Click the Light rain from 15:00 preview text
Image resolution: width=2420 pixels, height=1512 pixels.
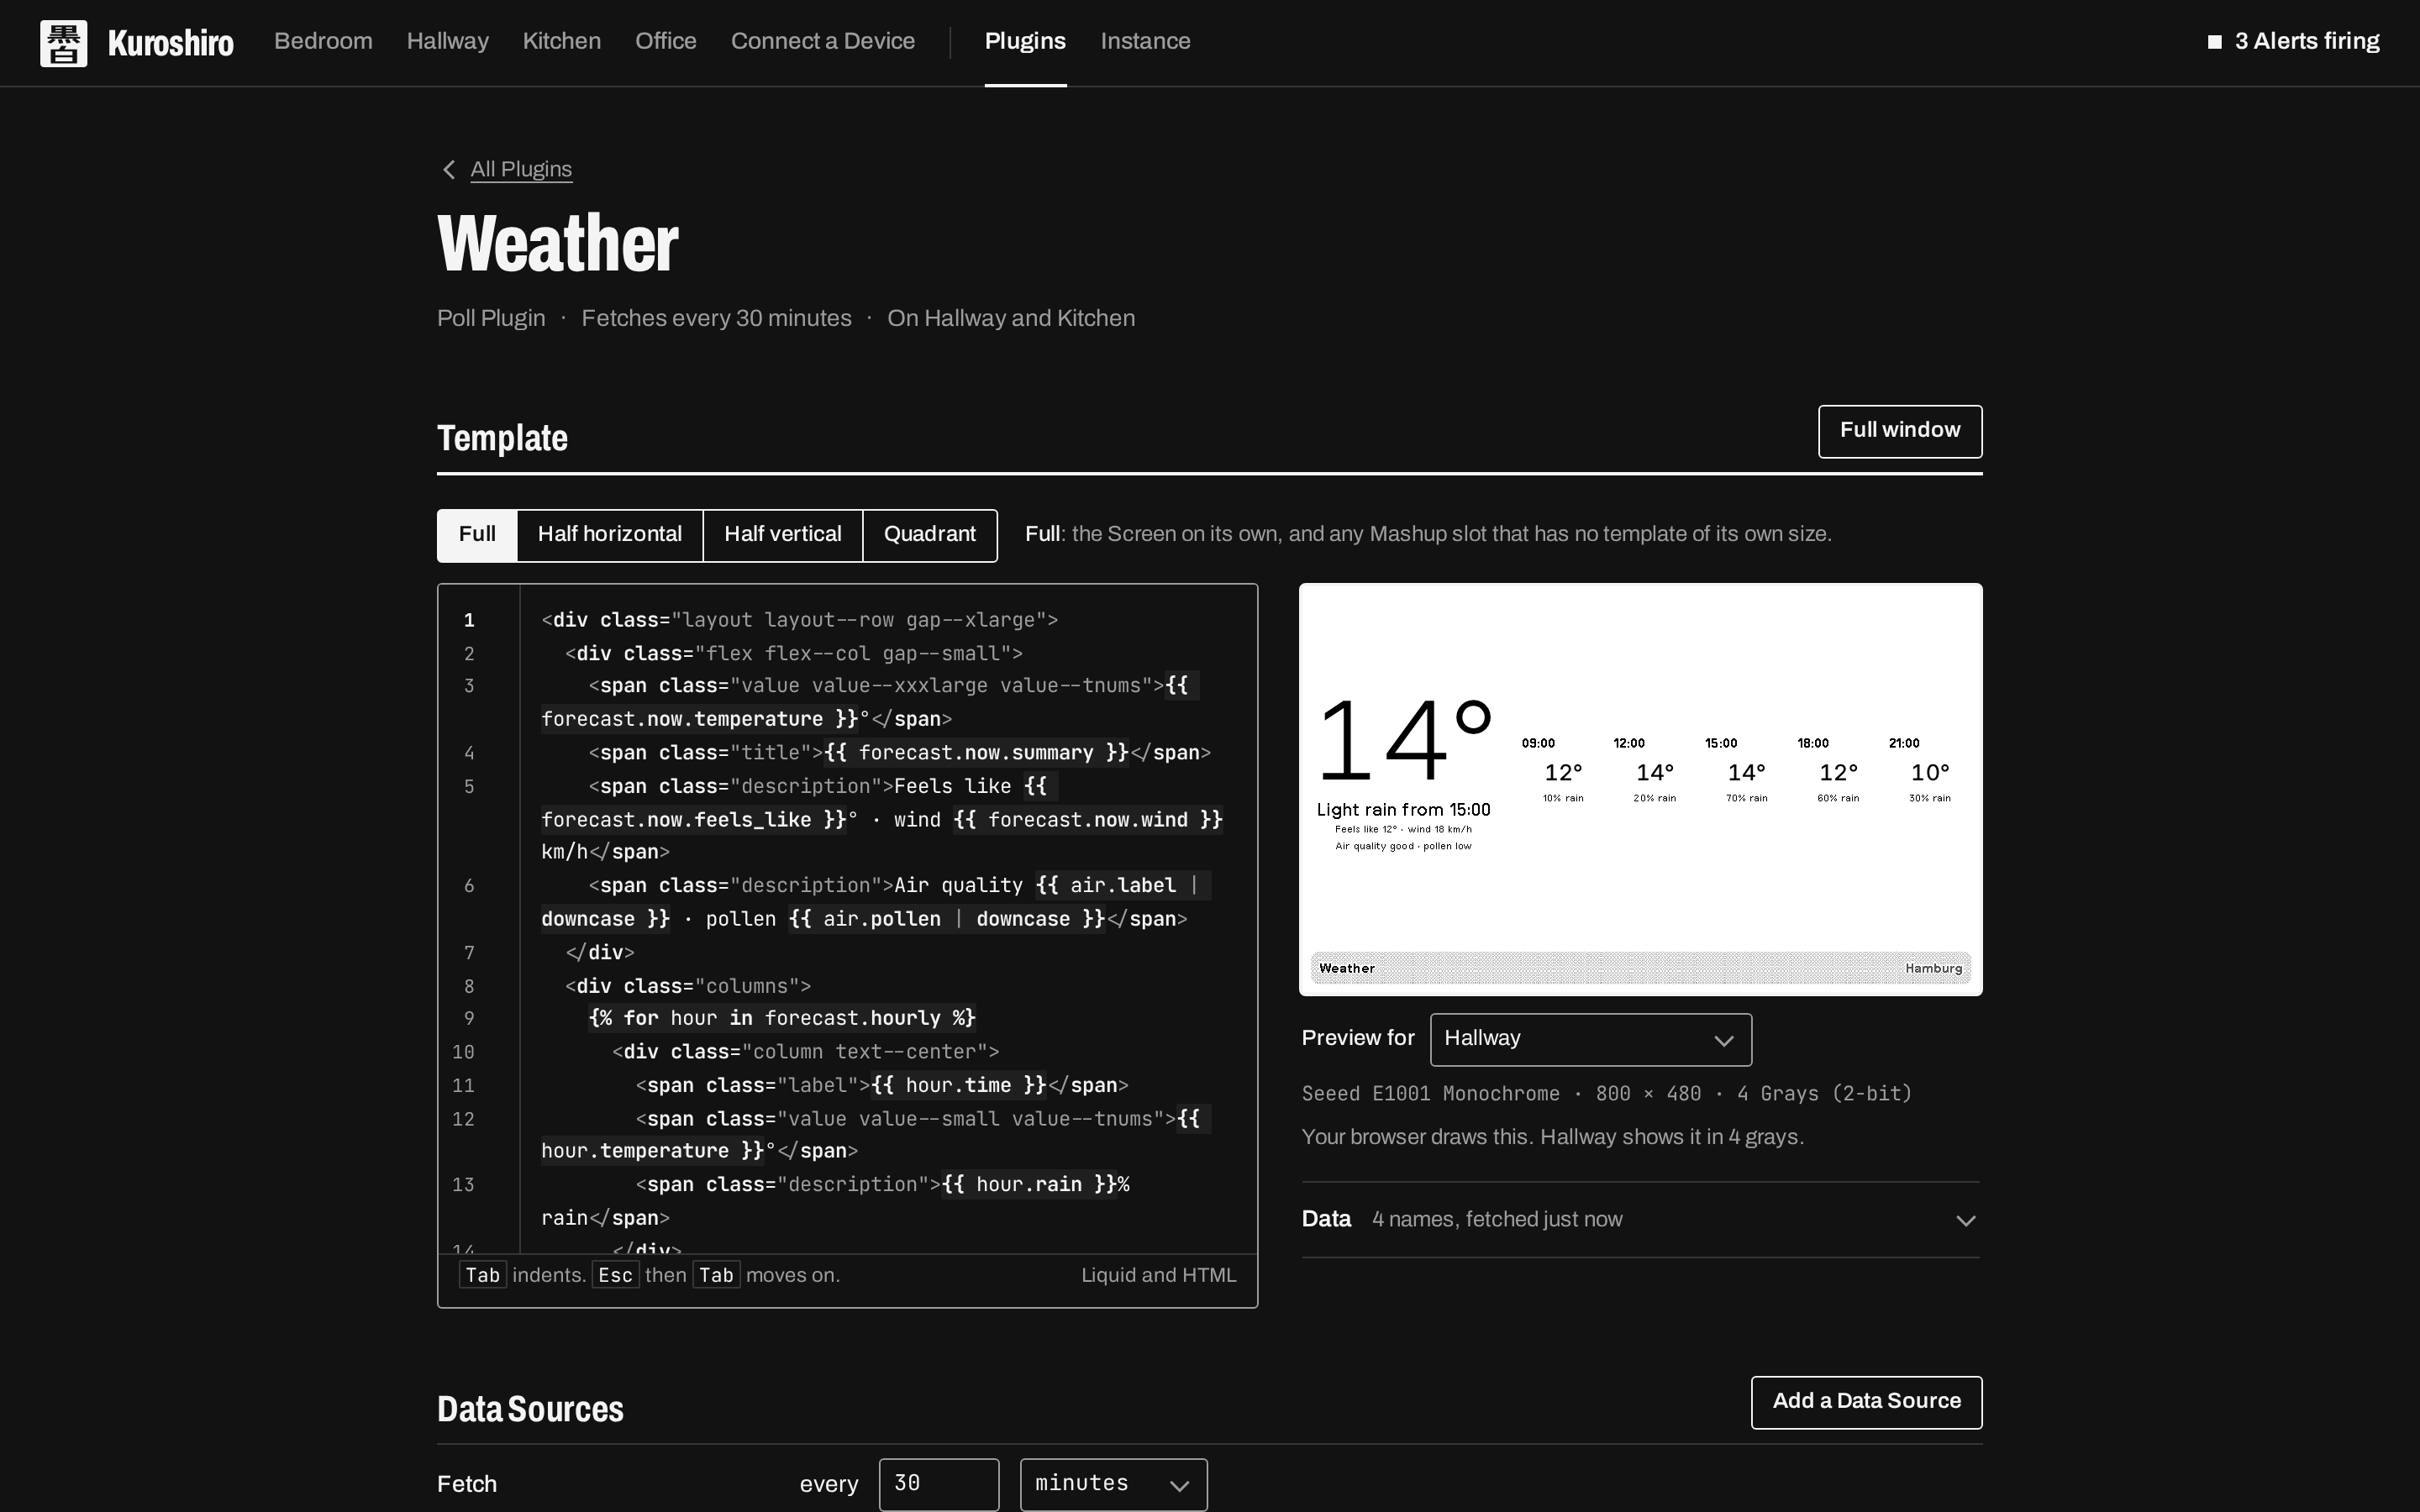(1403, 810)
